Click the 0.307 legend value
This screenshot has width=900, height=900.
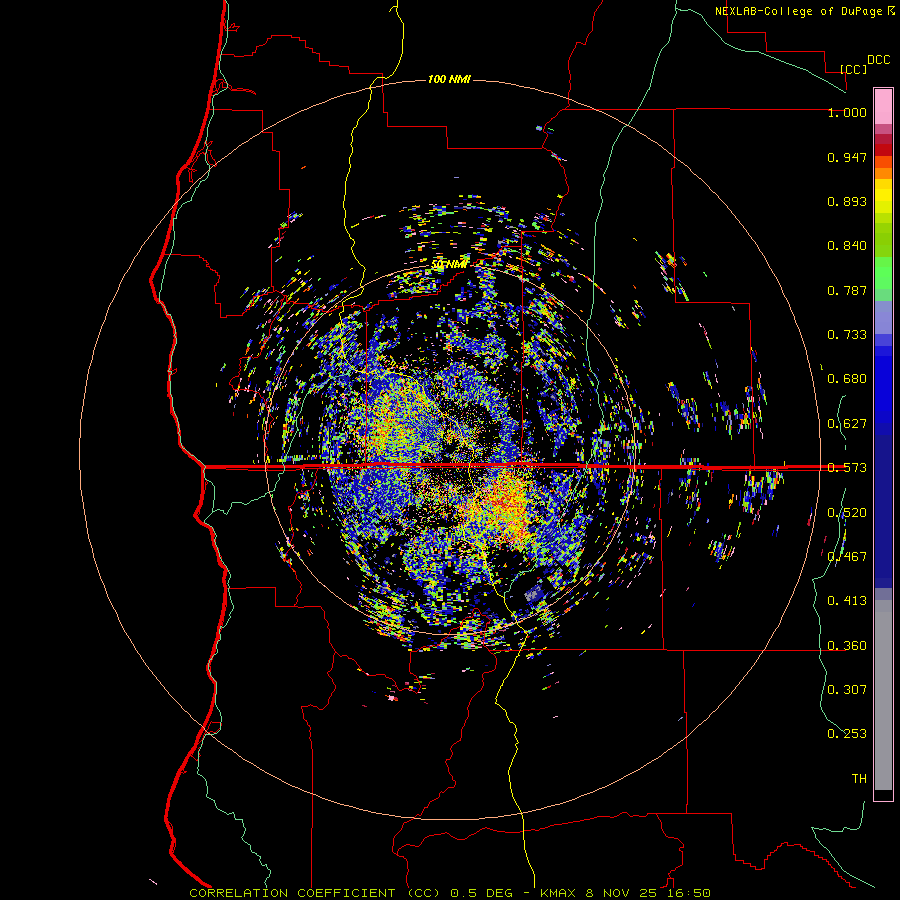tap(847, 690)
